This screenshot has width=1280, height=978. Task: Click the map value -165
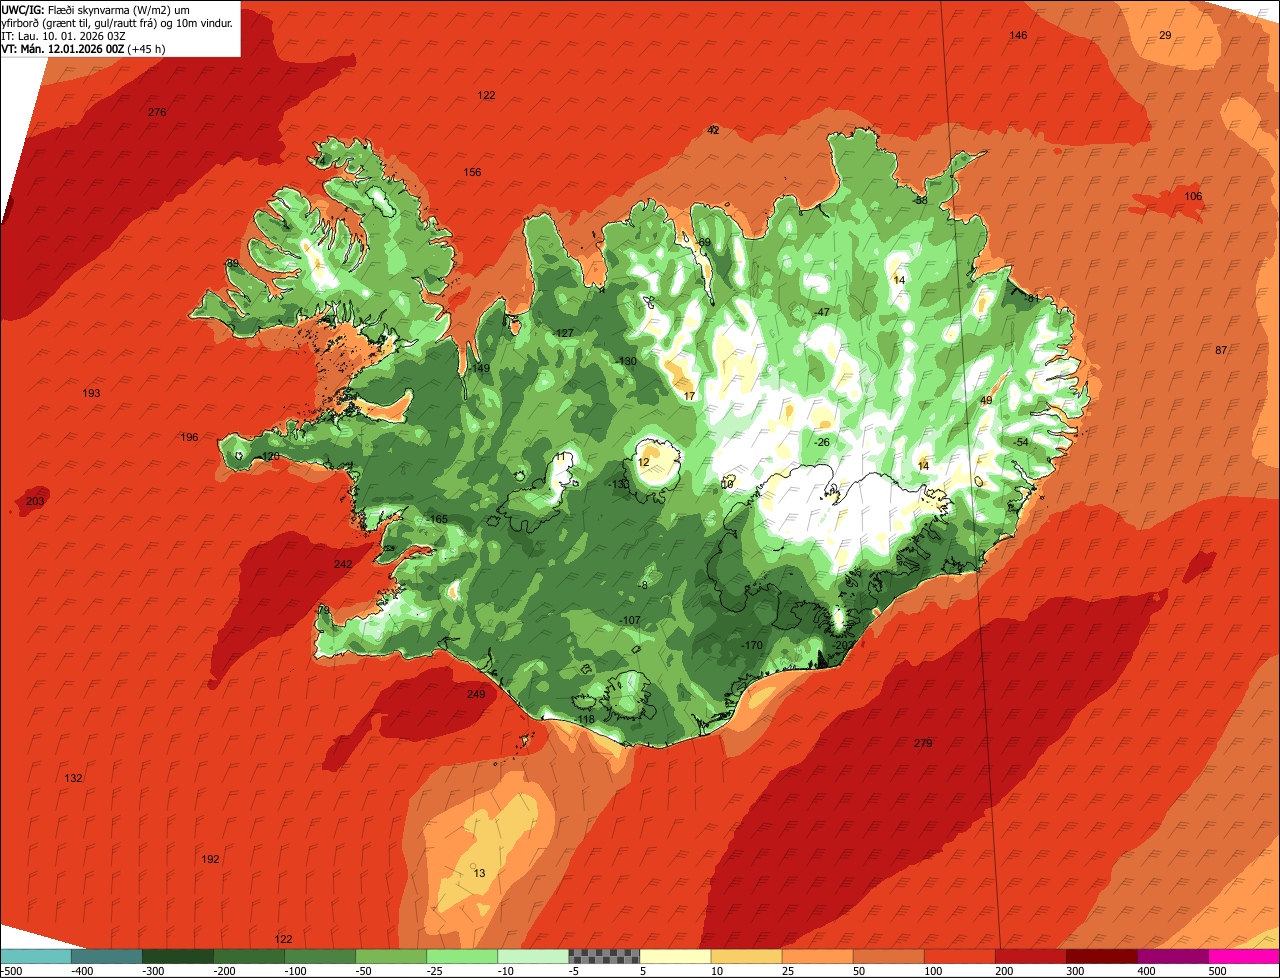pyautogui.click(x=437, y=519)
